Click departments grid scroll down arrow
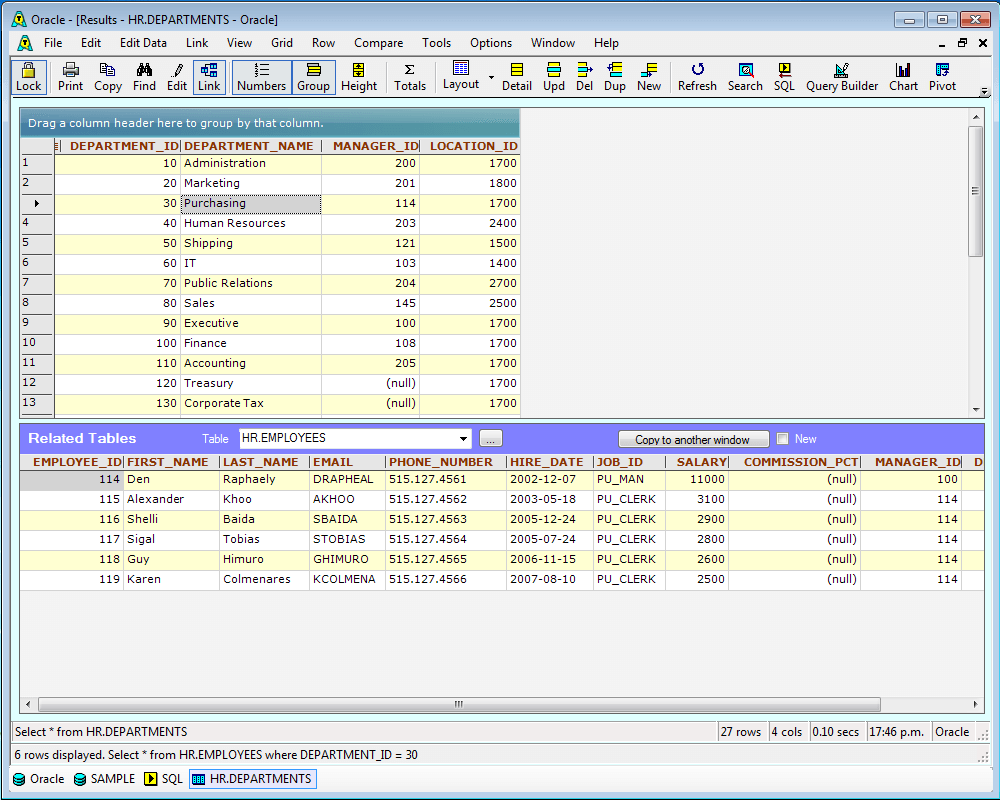 (x=976, y=410)
